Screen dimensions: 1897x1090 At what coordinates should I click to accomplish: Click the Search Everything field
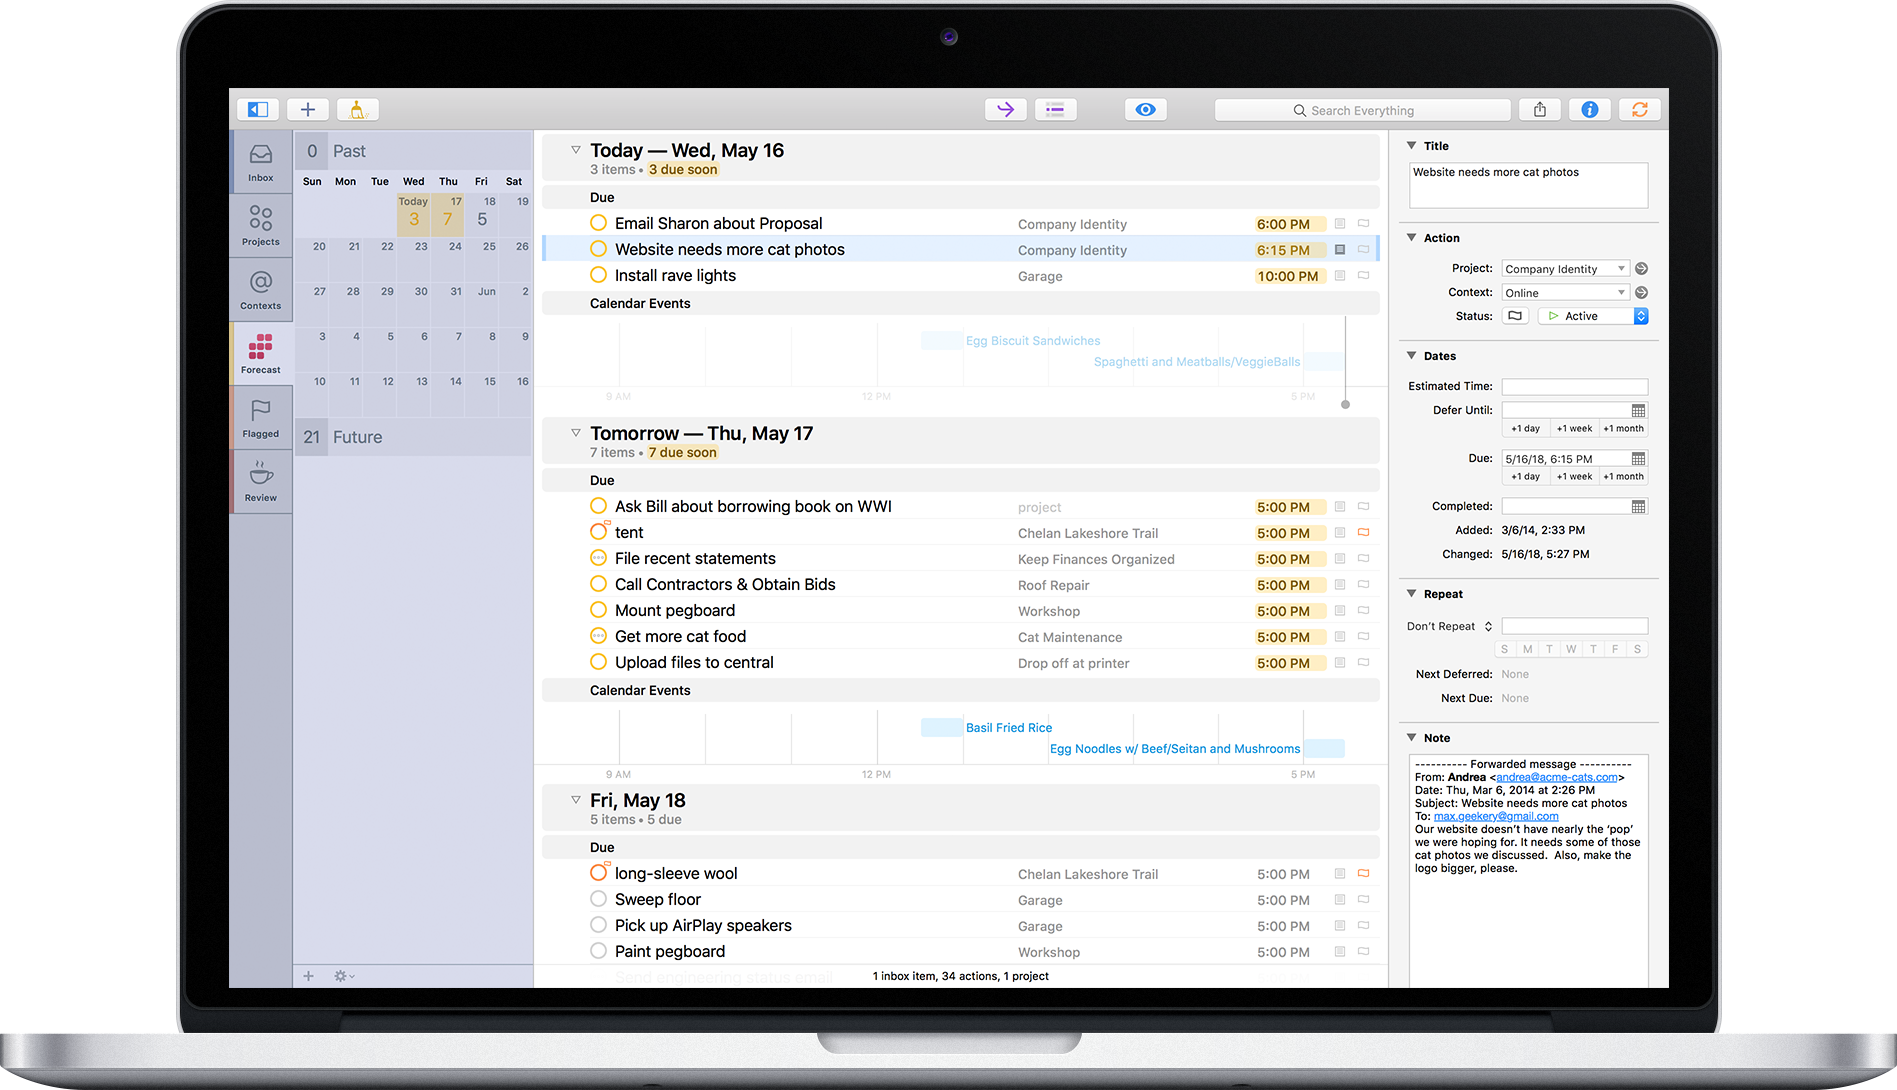coord(1362,110)
